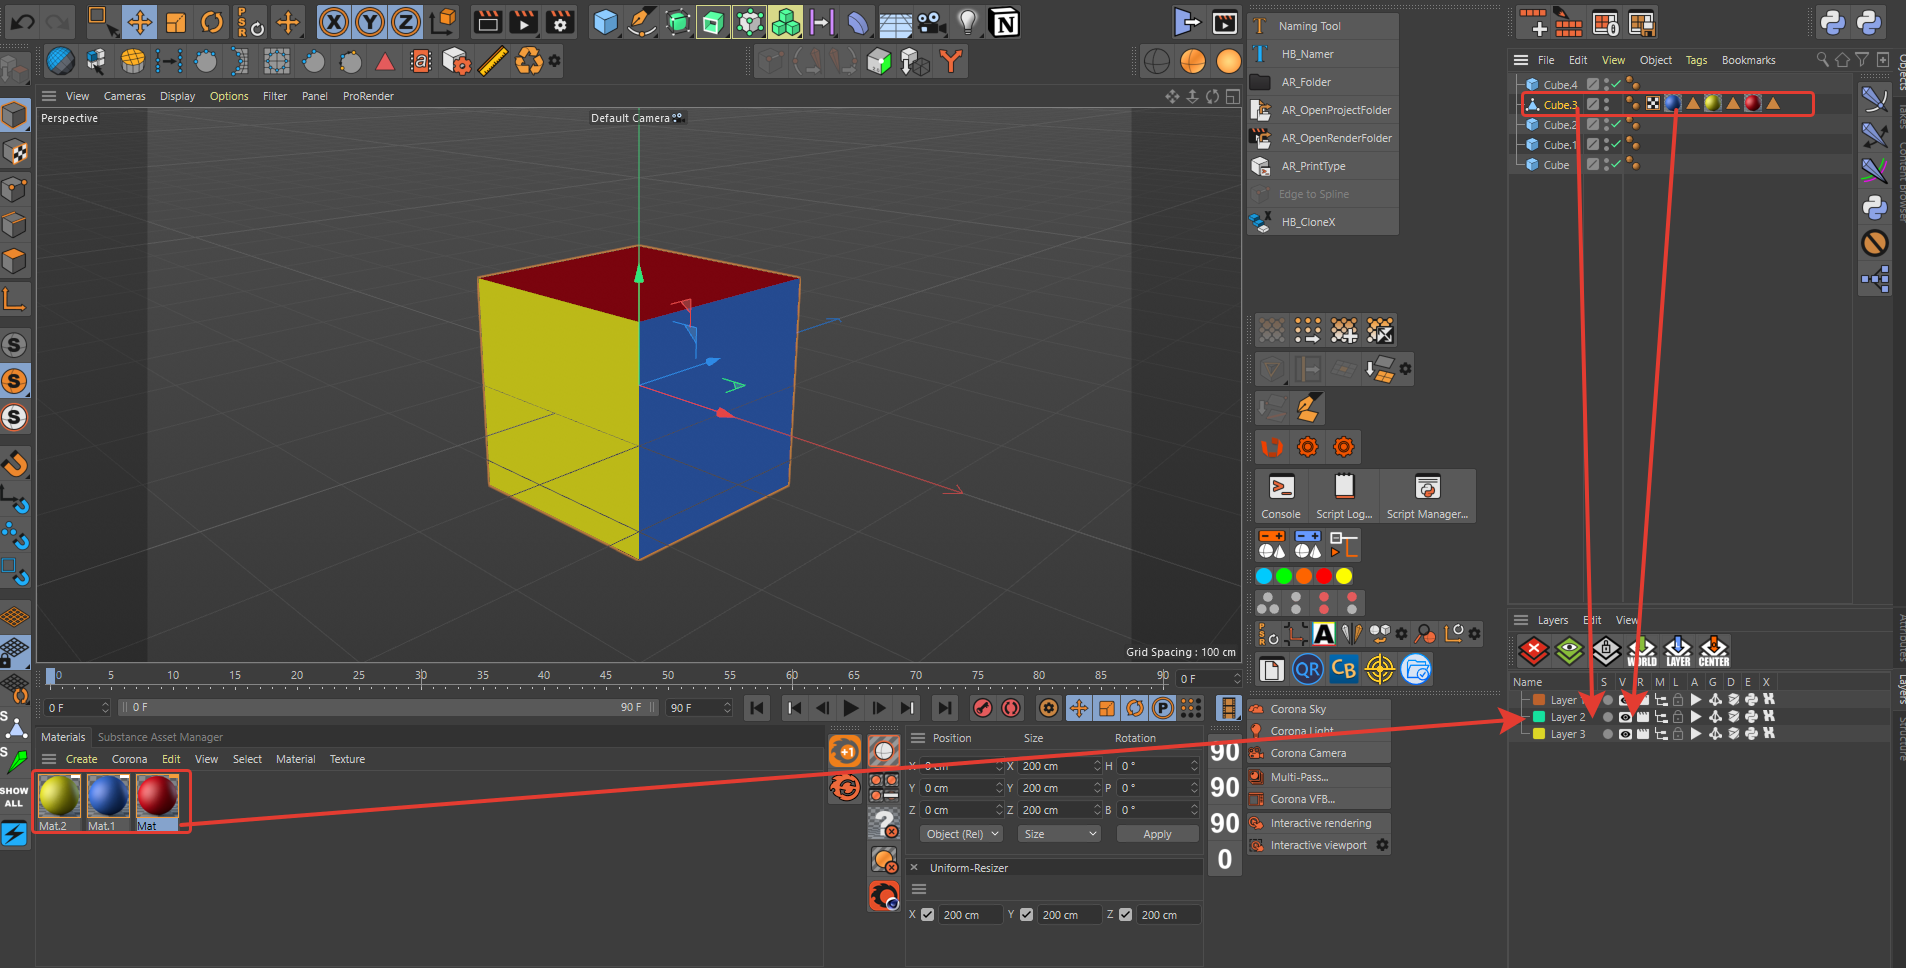Select the Move tool in top toolbar
Image resolution: width=1906 pixels, height=968 pixels.
[140, 21]
